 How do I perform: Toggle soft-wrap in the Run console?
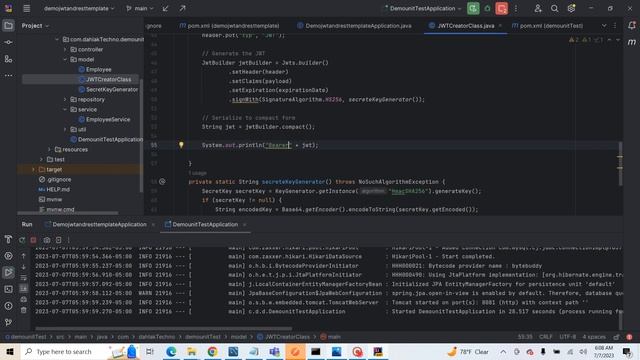(24, 278)
